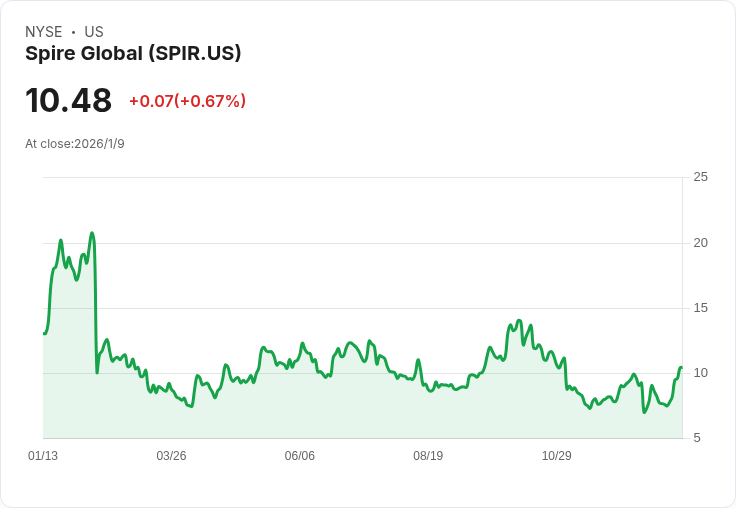Click the +0.07(+0.67%) price change

[x=187, y=101]
